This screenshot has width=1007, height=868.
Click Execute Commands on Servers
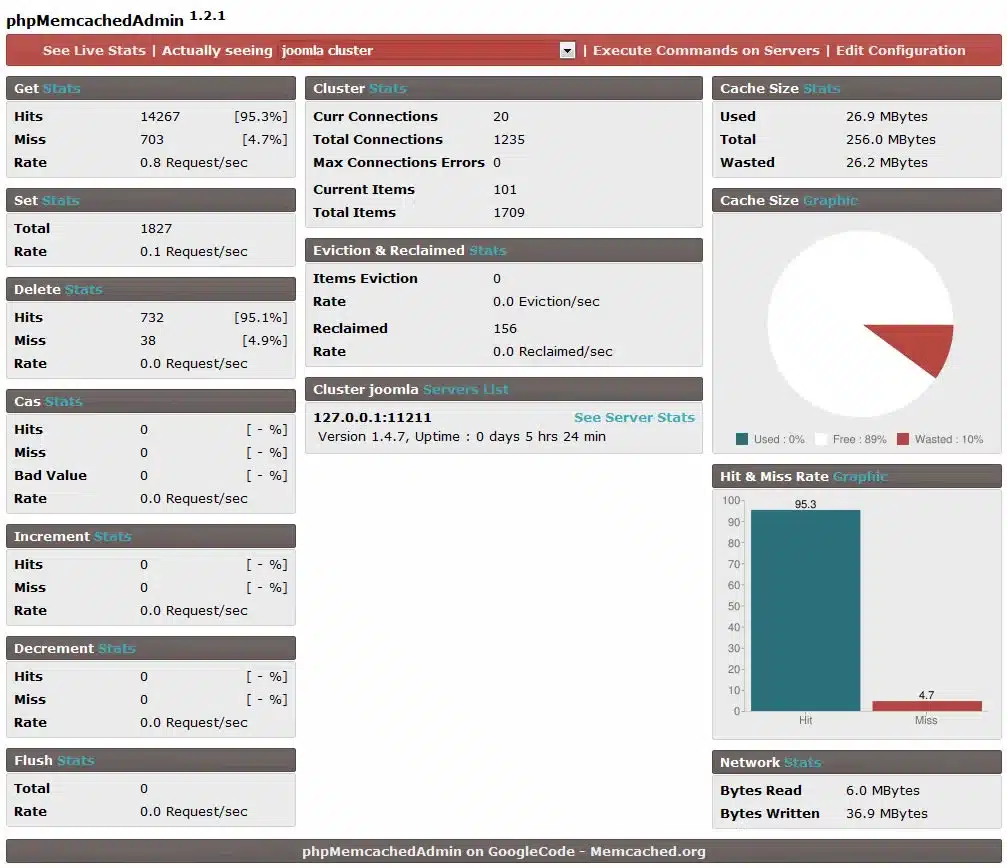706,50
